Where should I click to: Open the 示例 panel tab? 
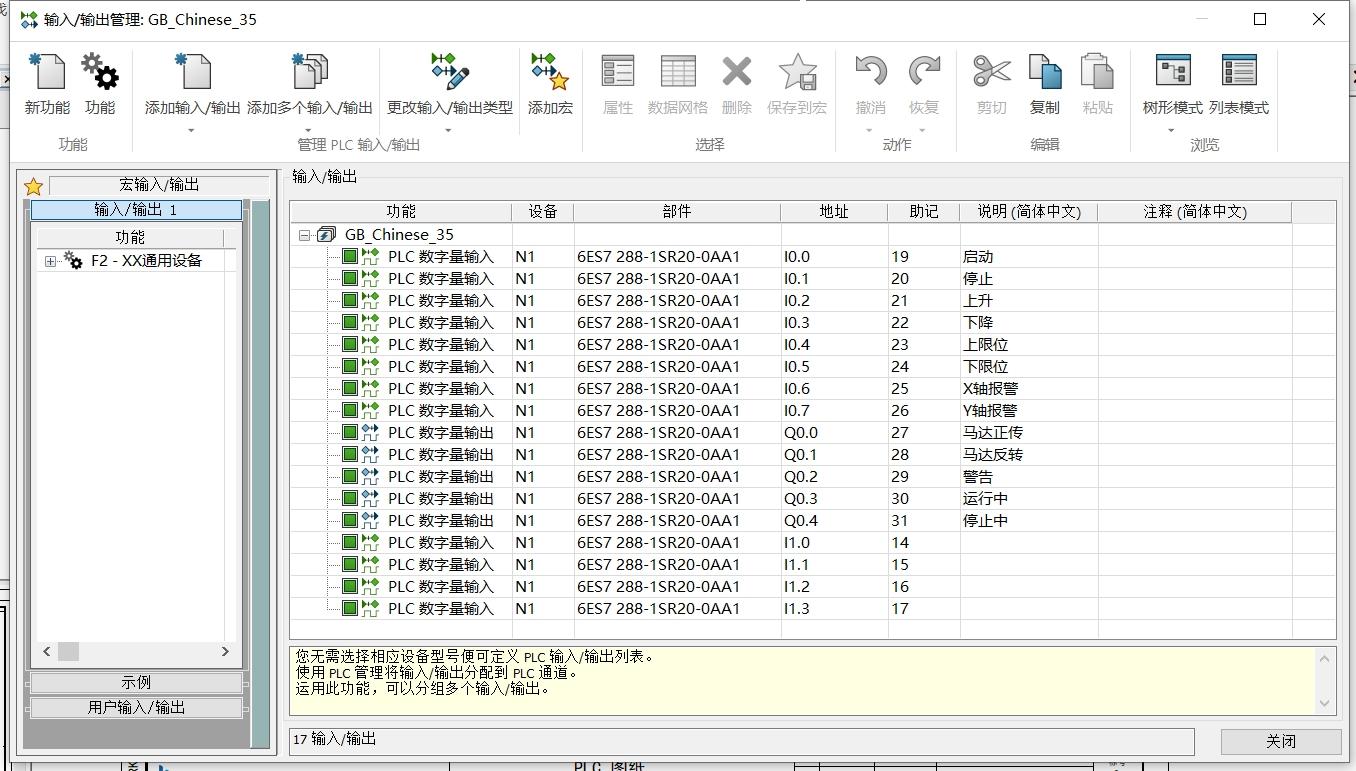[136, 683]
